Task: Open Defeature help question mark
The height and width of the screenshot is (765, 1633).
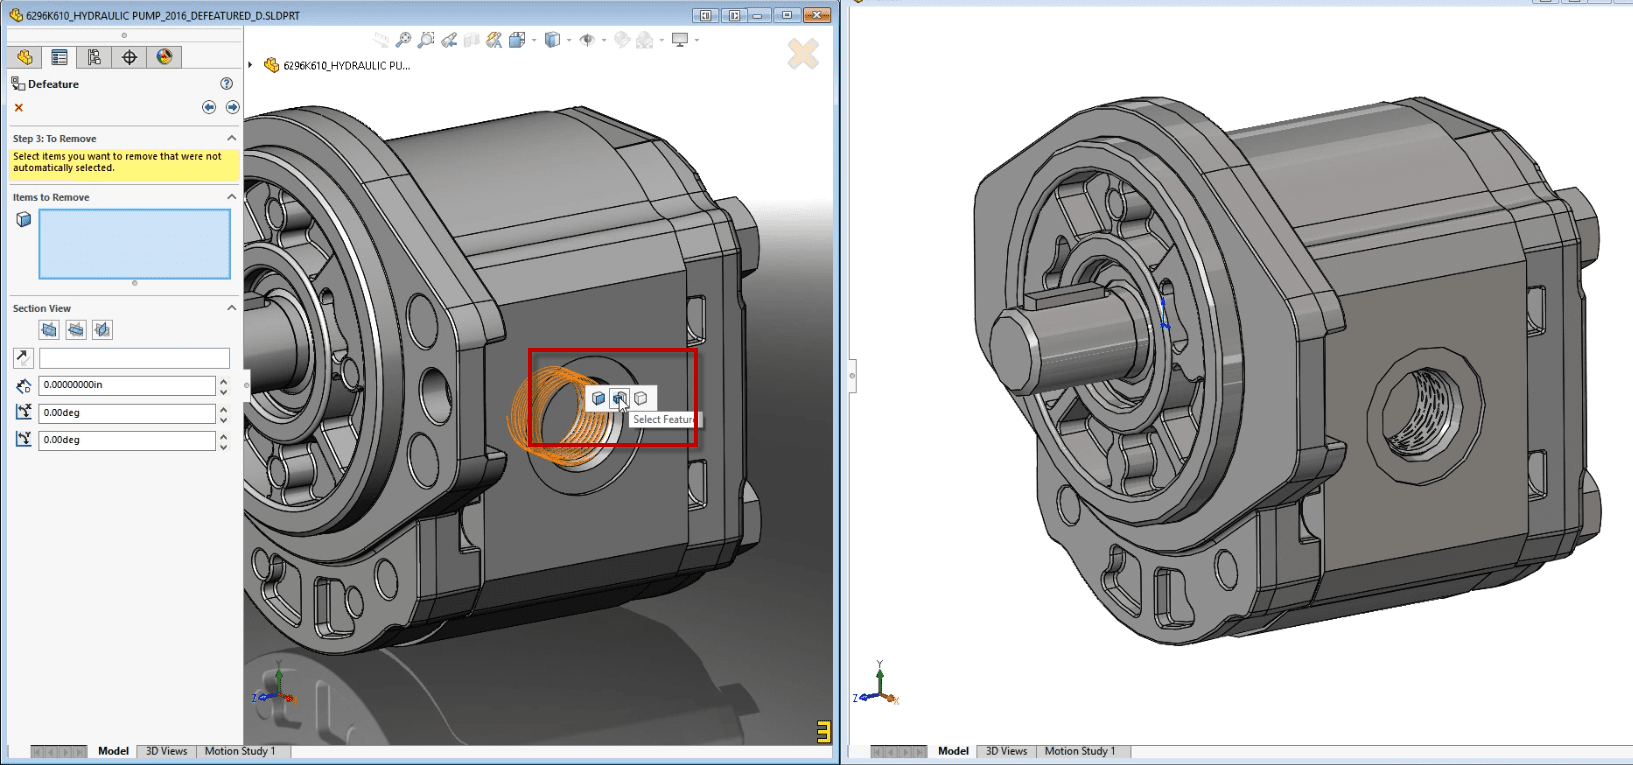Action: coord(226,84)
